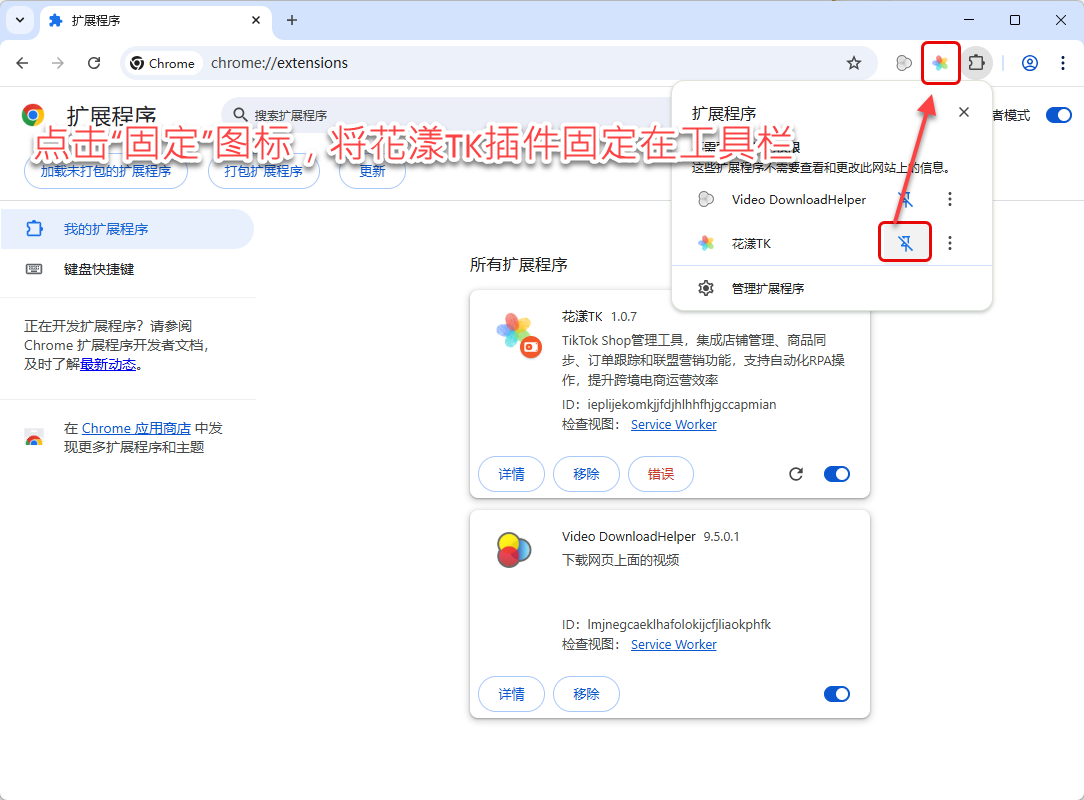Open 详情 for the 花漾TK extension
The height and width of the screenshot is (800, 1084).
click(x=512, y=474)
